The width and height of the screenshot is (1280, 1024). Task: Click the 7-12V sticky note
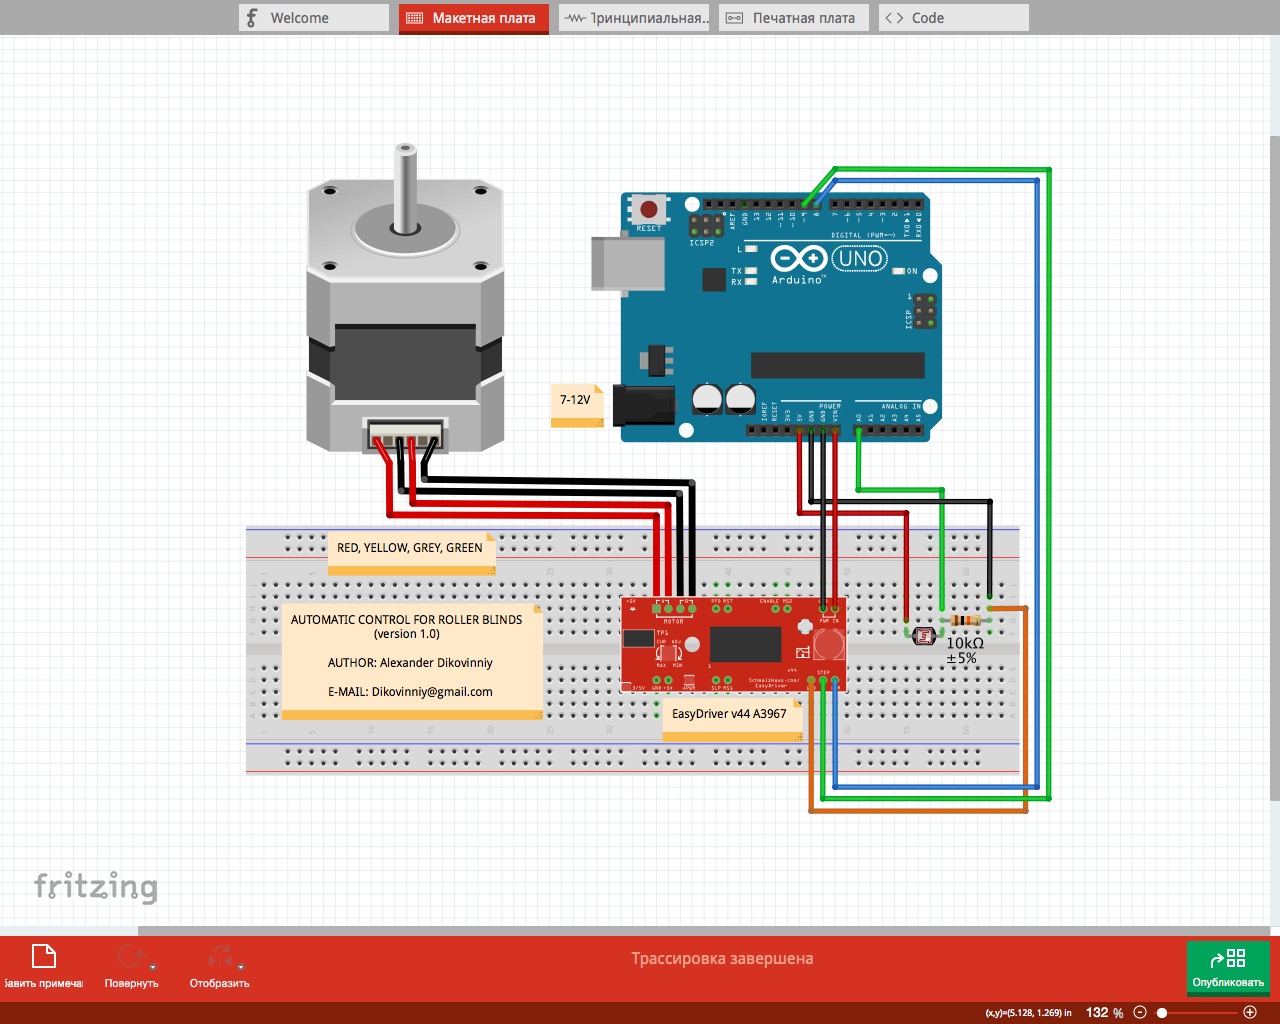576,401
